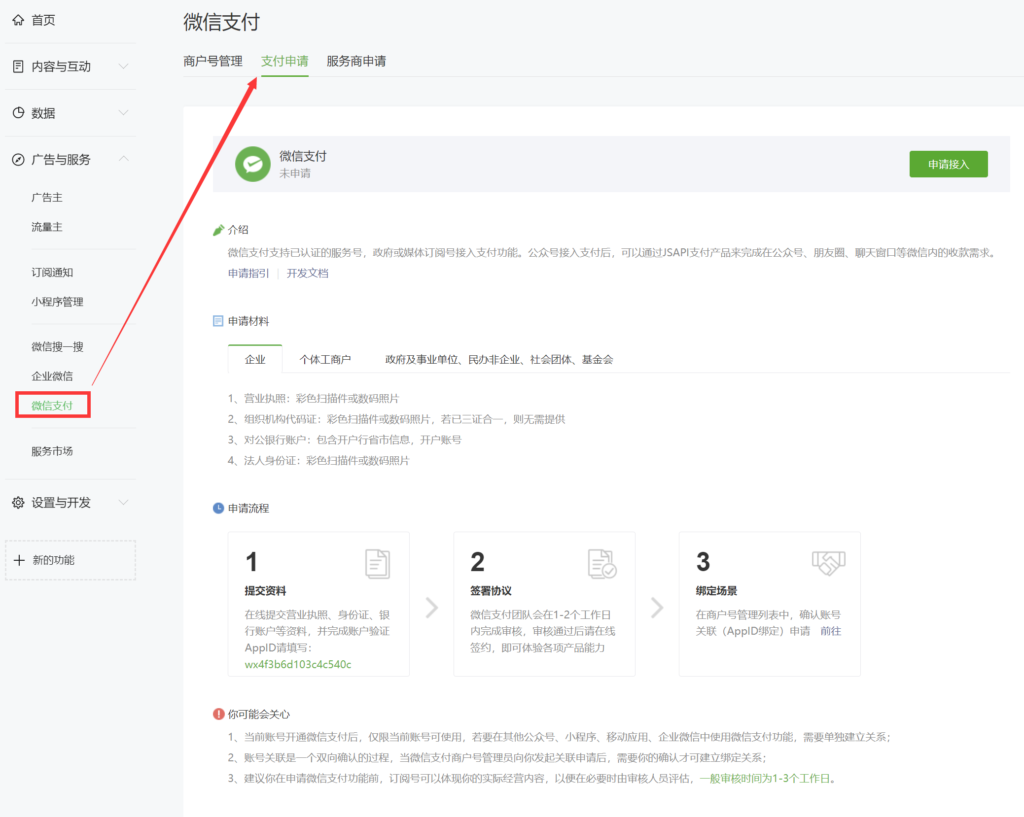Expand the 设置与开发 menu chevron
The width and height of the screenshot is (1024, 817).
pos(123,502)
